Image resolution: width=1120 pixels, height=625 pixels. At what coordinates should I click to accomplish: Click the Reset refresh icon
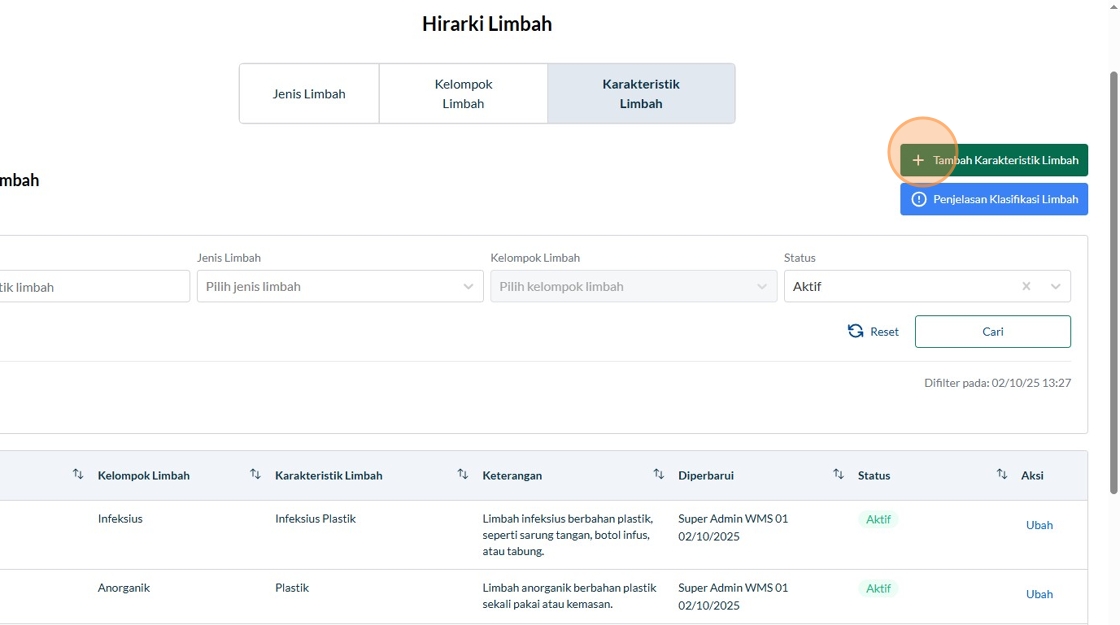pos(856,331)
